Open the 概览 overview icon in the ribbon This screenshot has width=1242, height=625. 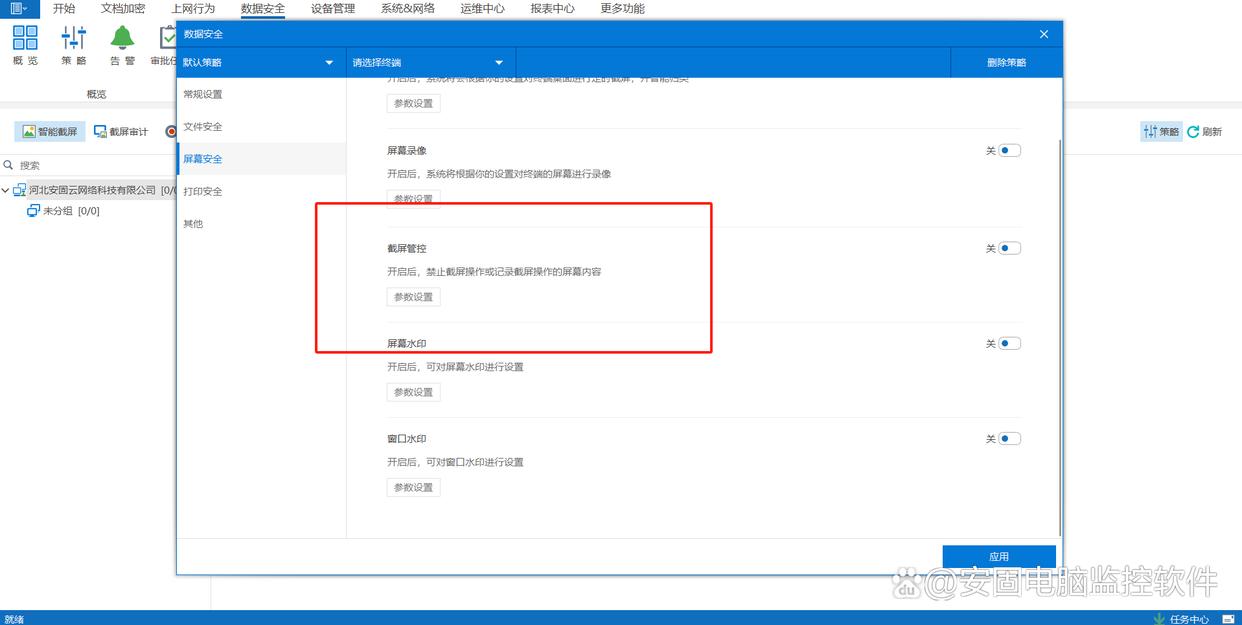click(x=25, y=39)
